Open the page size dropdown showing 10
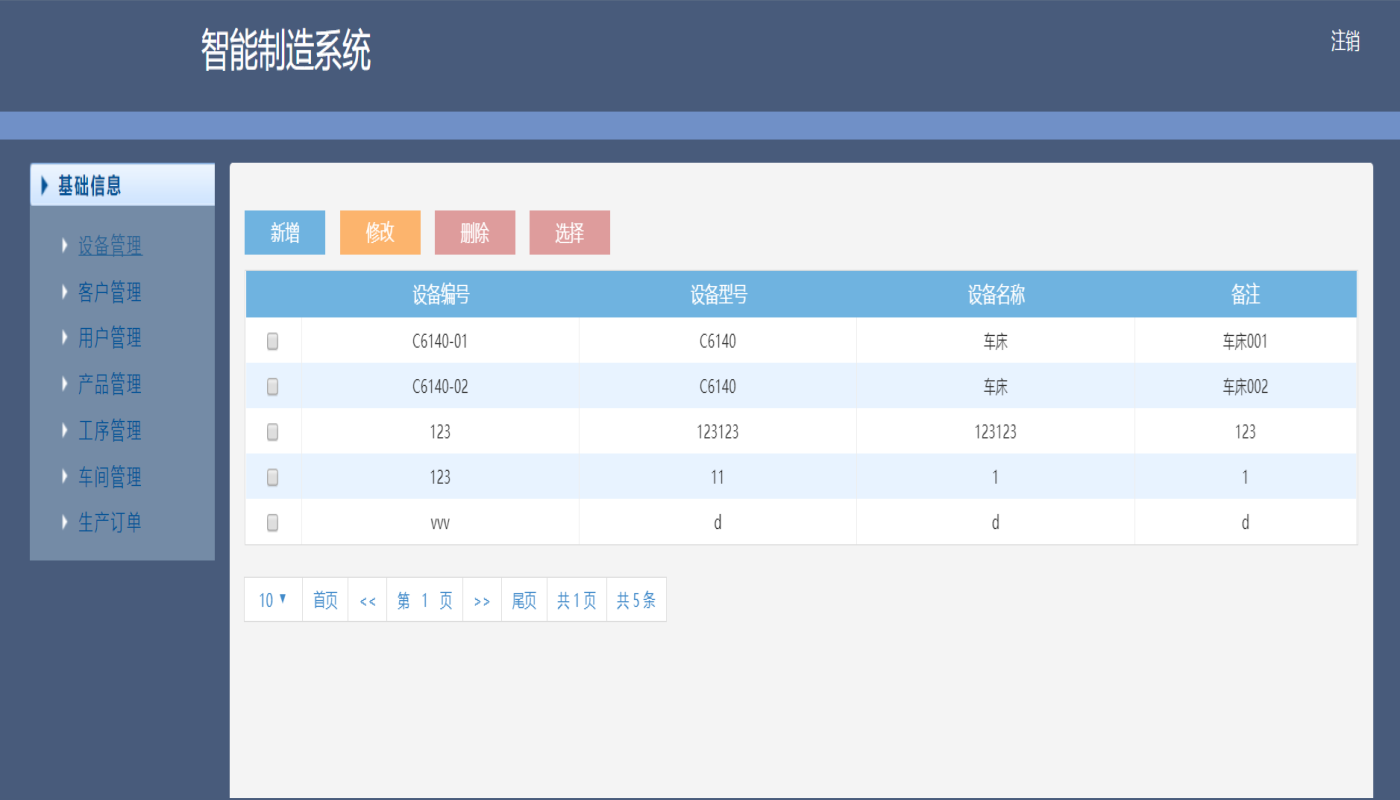Viewport: 1400px width, 800px height. [x=273, y=600]
